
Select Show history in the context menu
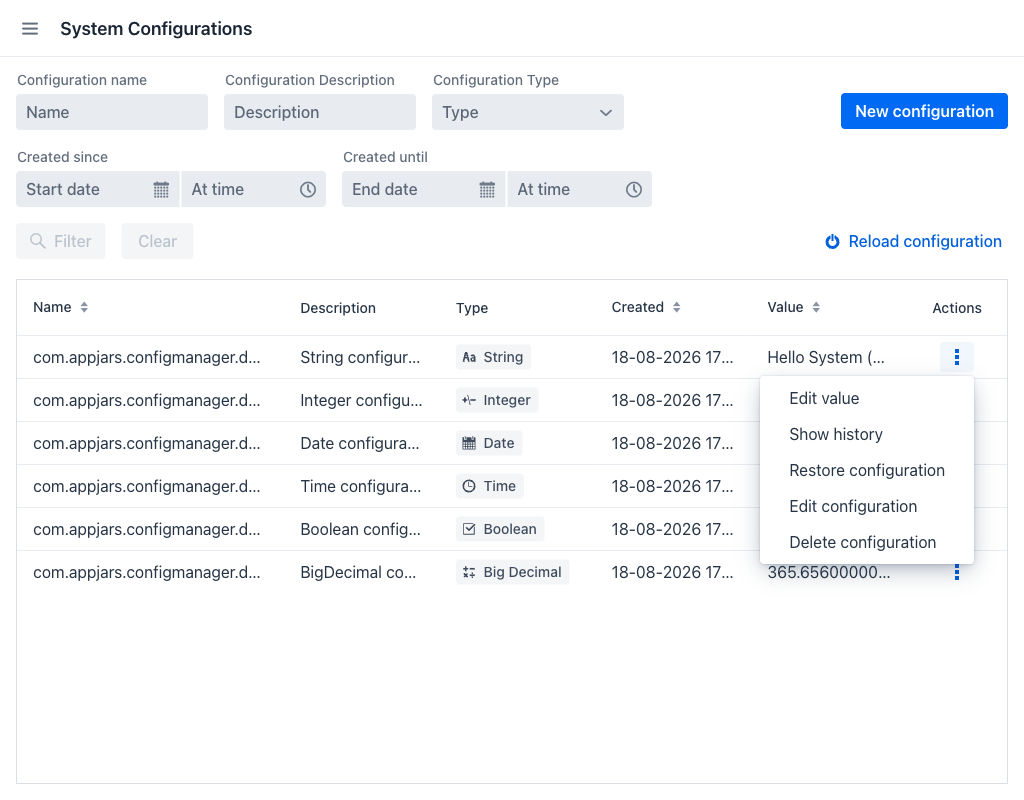tap(867, 434)
